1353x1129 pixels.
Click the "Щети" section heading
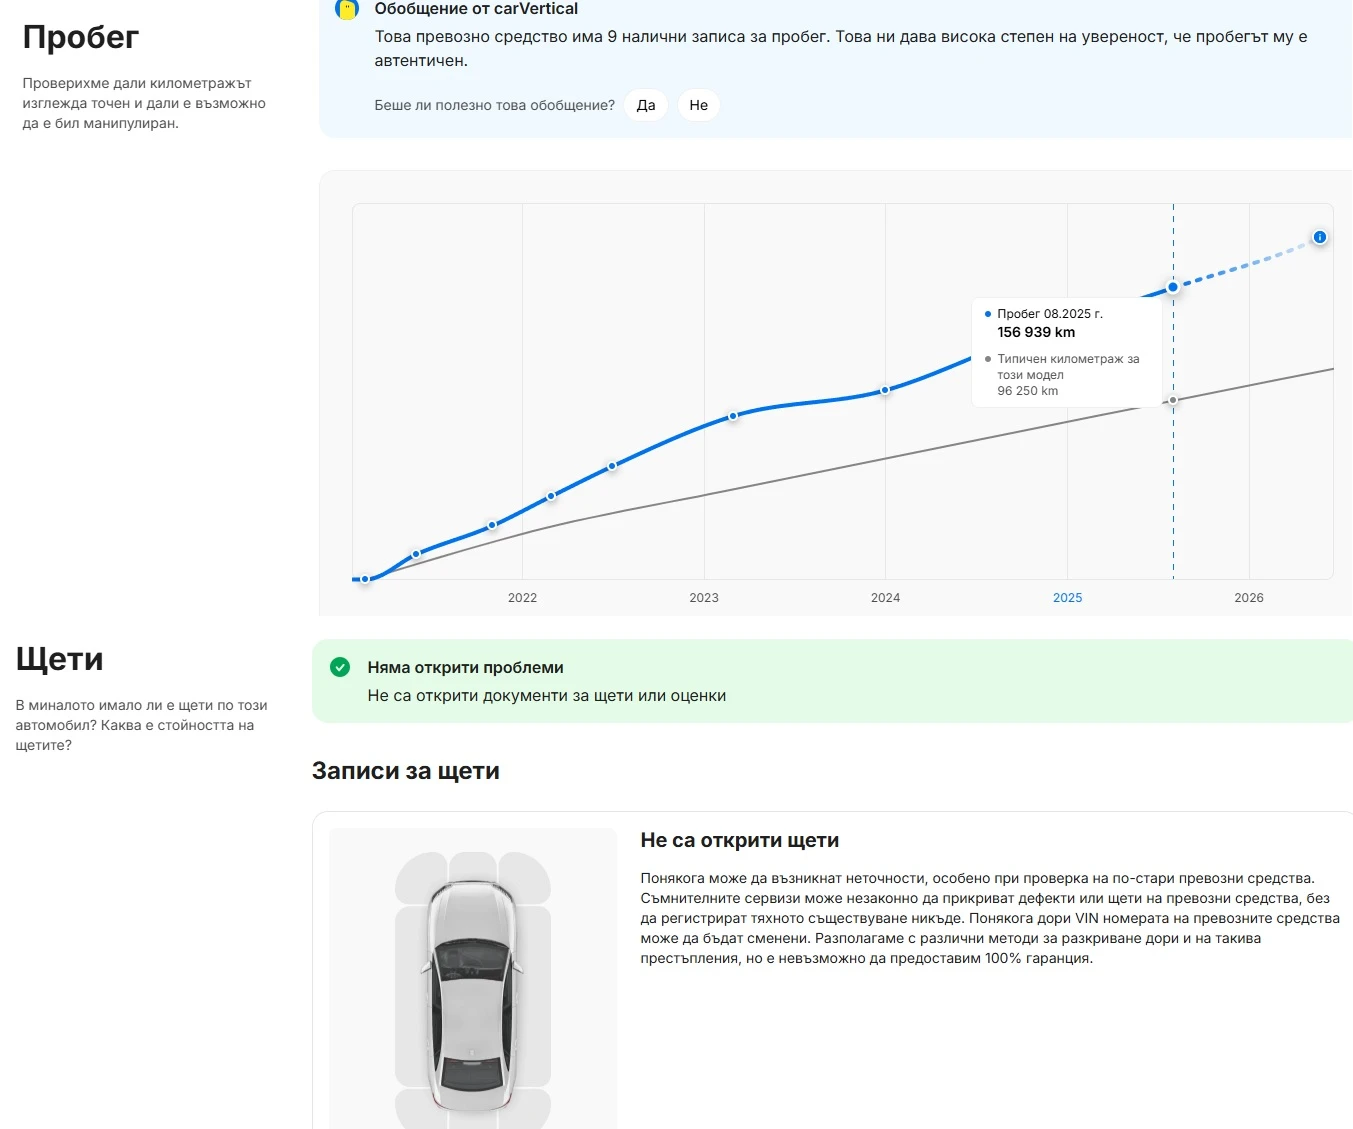click(x=60, y=659)
